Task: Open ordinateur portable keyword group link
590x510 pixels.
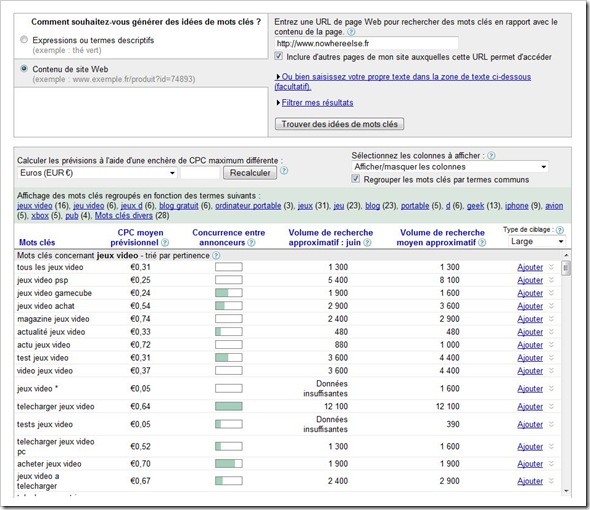Action: pyautogui.click(x=248, y=206)
